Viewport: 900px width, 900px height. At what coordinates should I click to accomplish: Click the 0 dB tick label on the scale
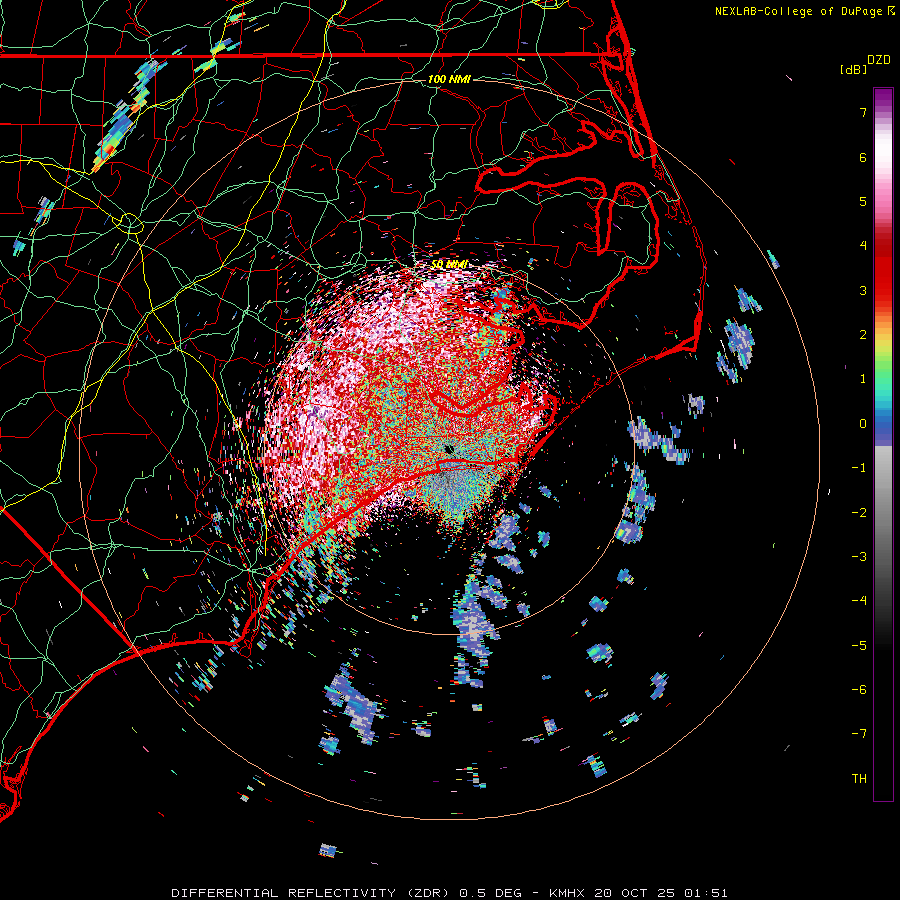pyautogui.click(x=863, y=424)
